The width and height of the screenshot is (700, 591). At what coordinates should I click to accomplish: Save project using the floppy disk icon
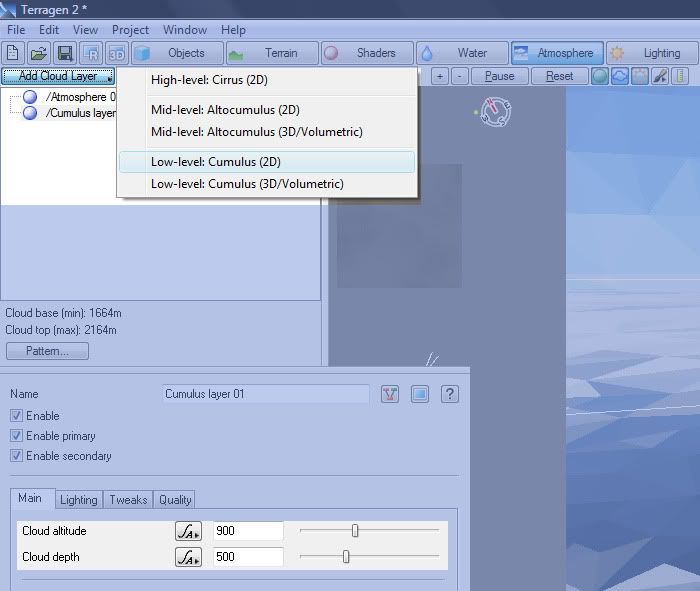click(65, 53)
